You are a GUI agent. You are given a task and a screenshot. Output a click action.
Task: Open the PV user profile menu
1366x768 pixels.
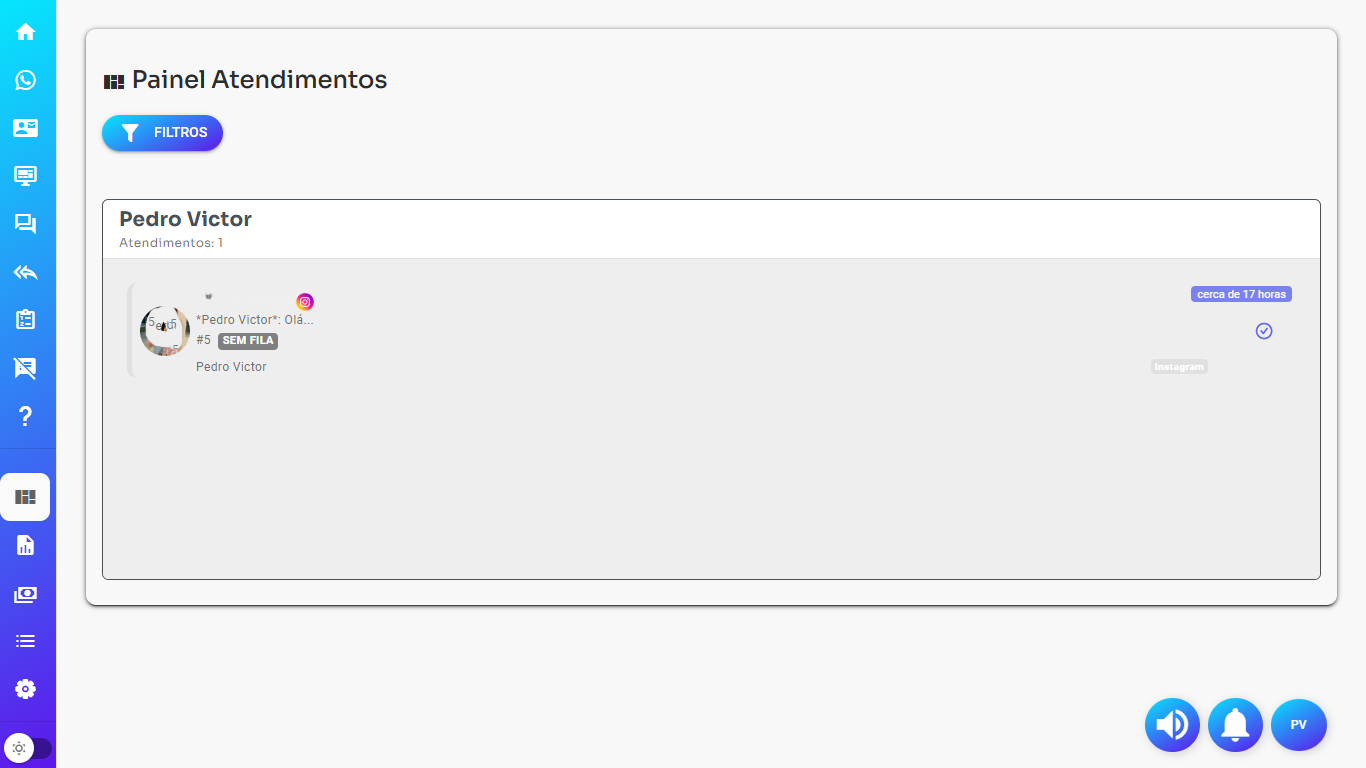click(1298, 725)
